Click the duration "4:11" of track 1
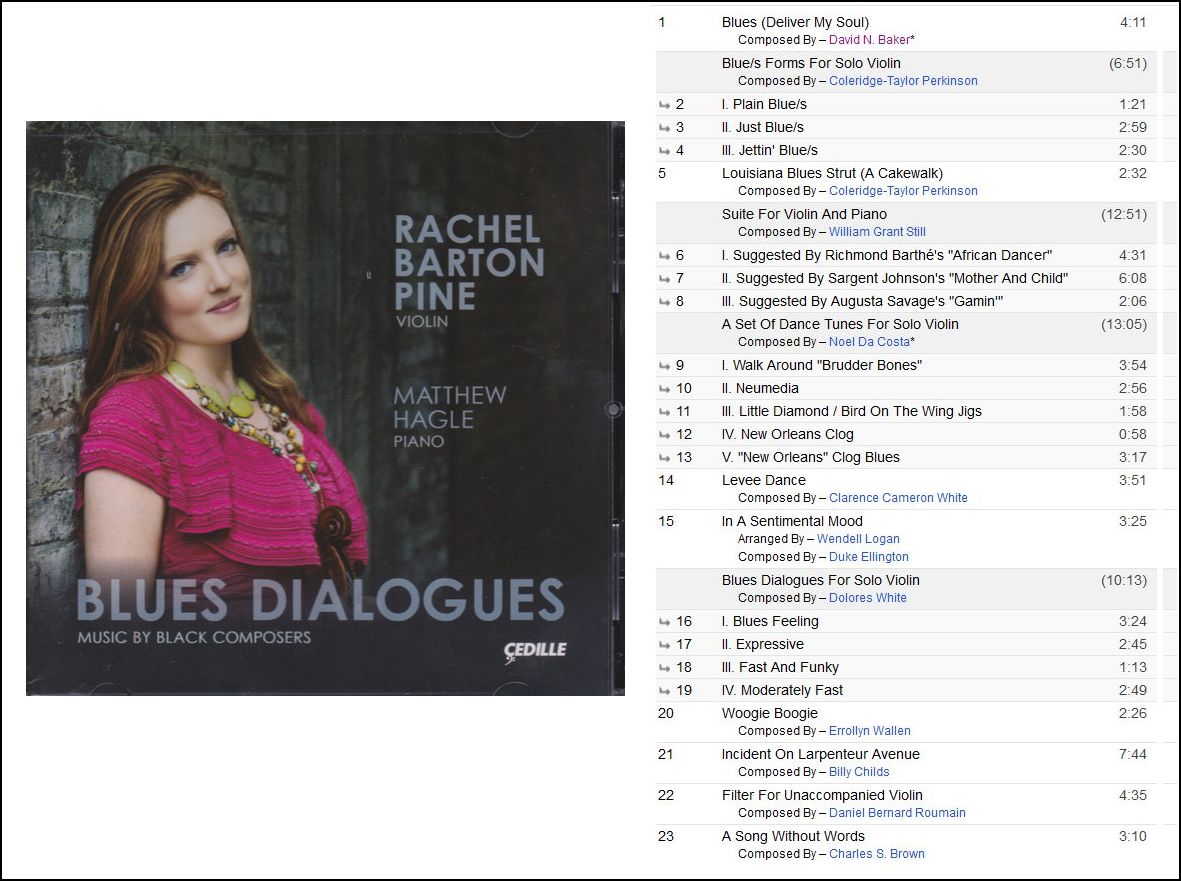 pos(1133,23)
